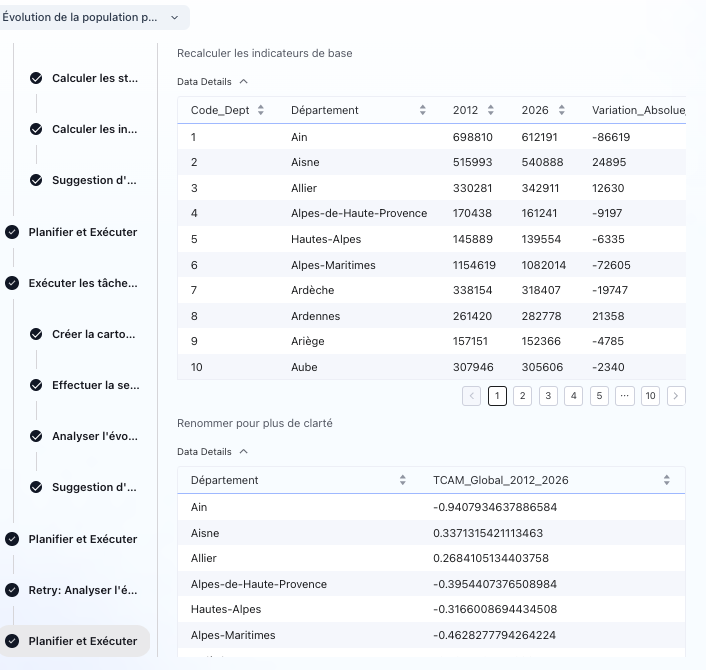
Task: Click checkmark icon beside Calculer les st… step
Action: coord(36,78)
